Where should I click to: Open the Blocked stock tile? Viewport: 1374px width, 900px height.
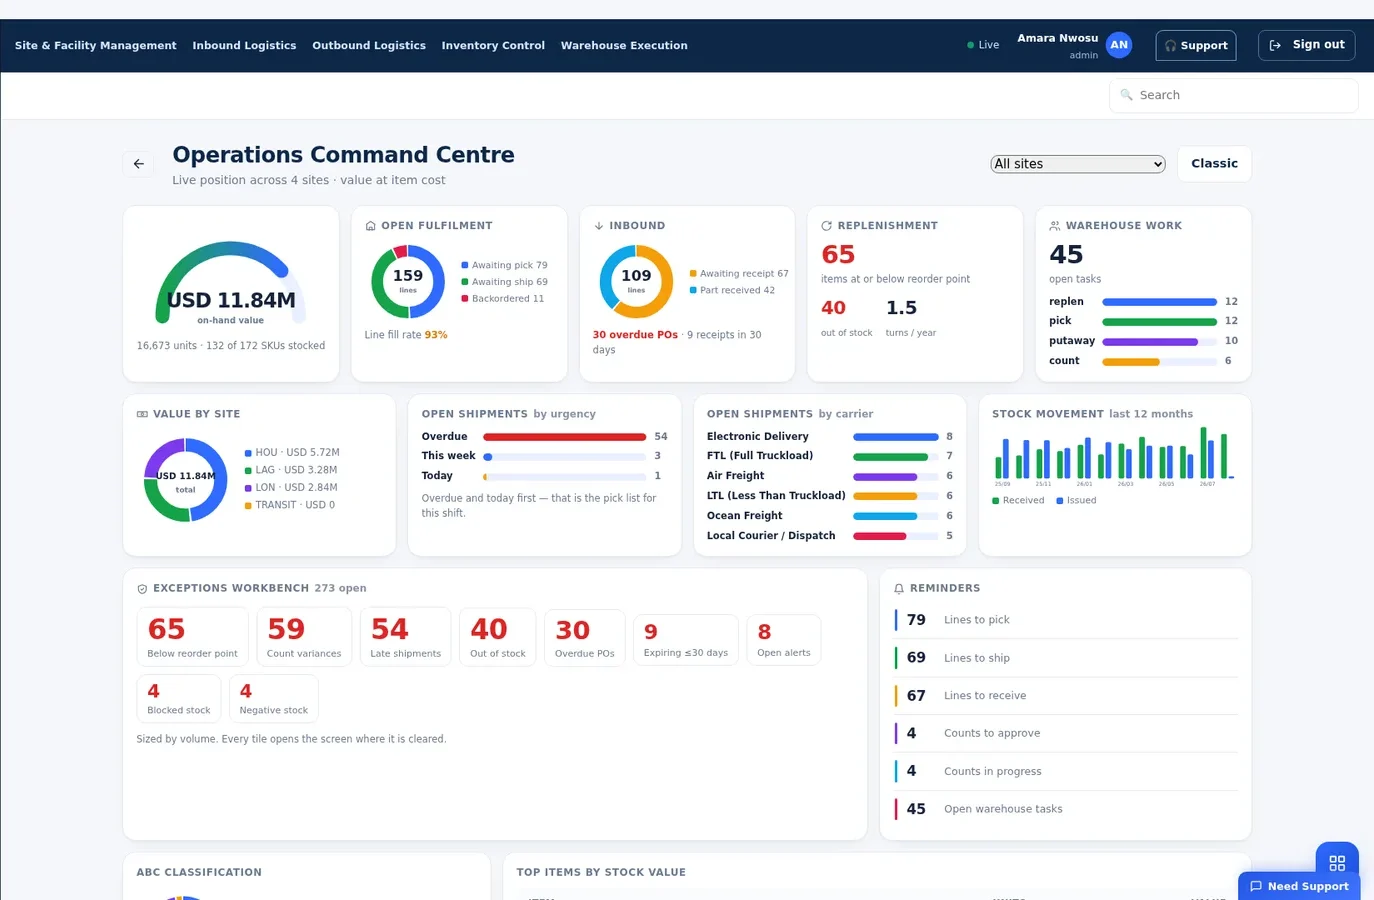click(179, 698)
